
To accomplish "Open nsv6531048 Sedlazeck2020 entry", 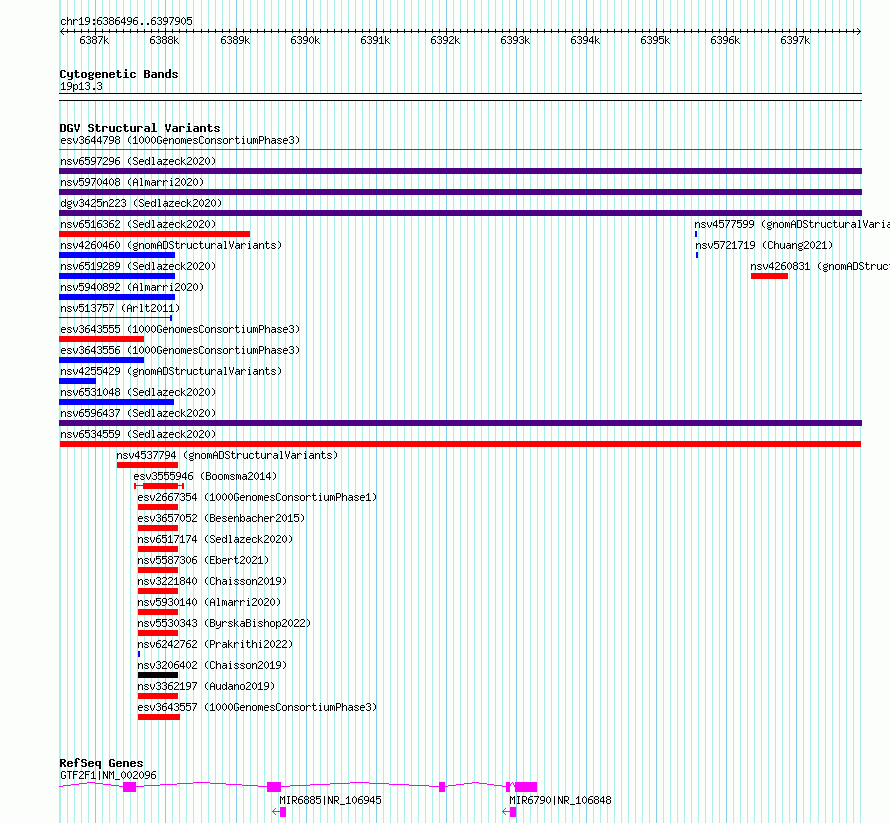I will (x=138, y=392).
